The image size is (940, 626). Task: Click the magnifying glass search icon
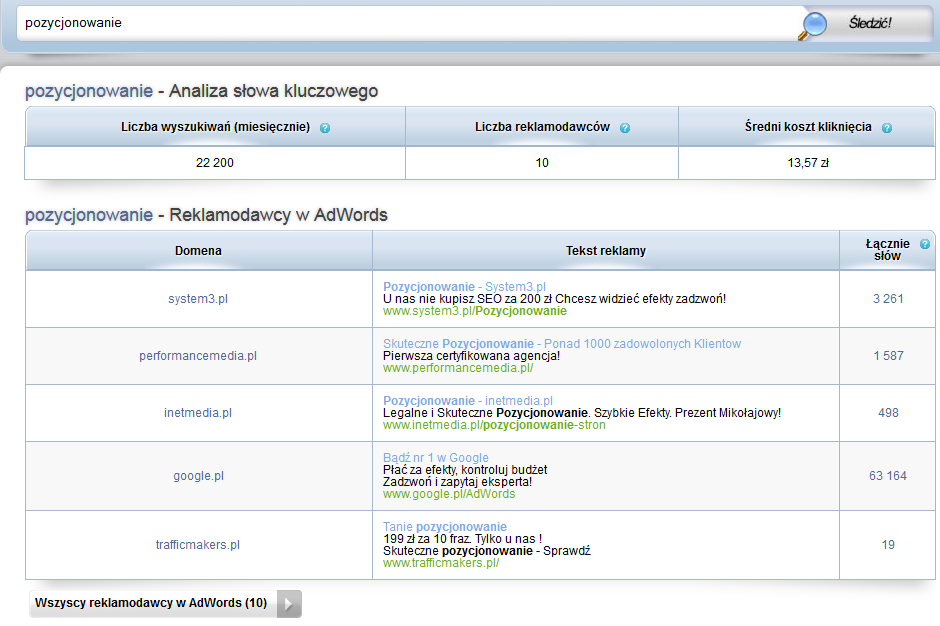coord(813,24)
